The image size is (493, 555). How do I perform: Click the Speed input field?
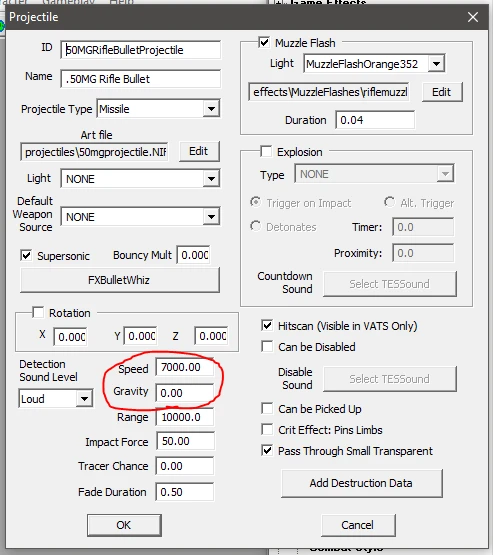point(185,367)
